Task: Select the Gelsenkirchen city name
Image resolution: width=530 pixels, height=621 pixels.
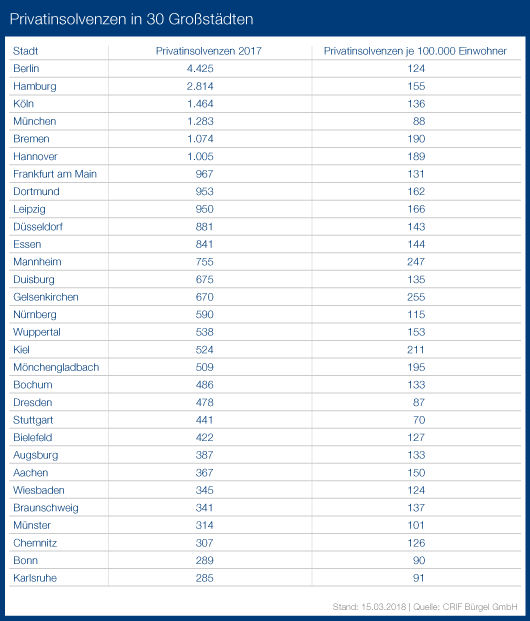Action: pyautogui.click(x=46, y=297)
